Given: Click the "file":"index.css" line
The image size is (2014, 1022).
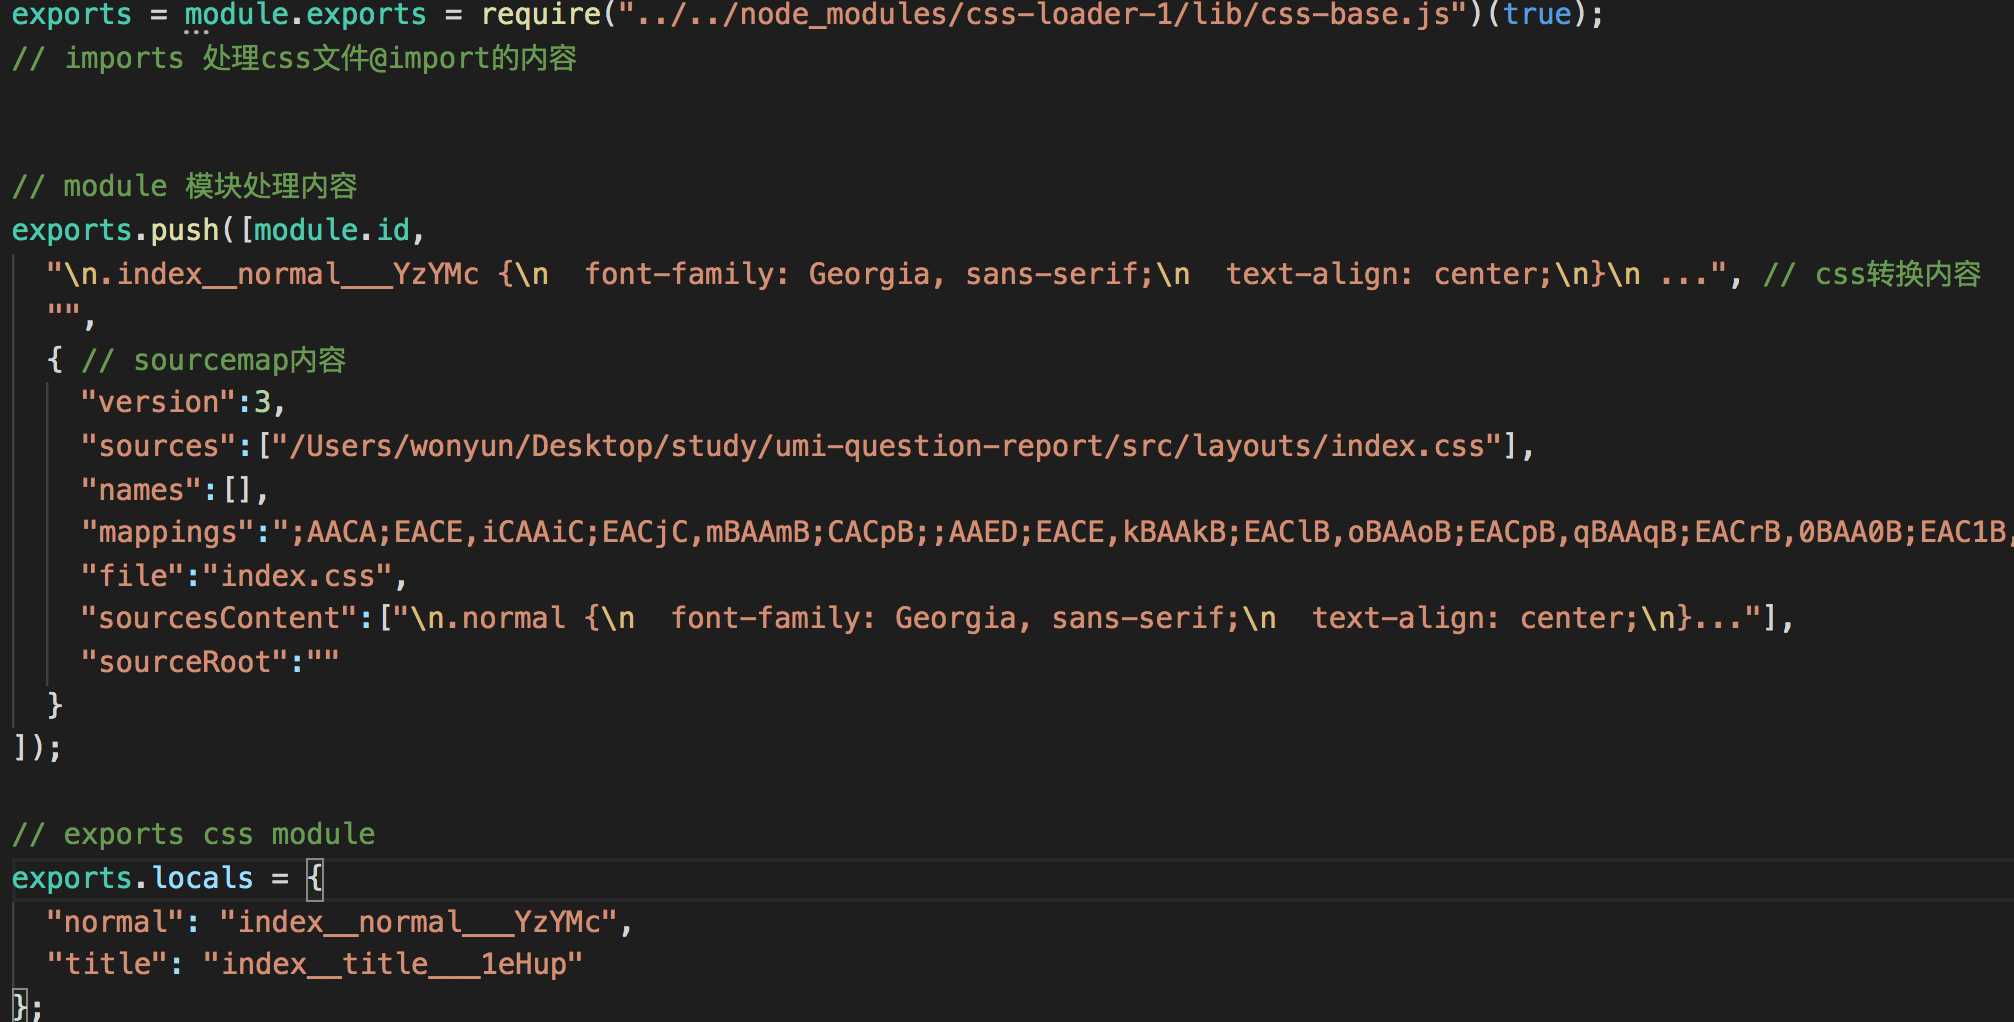Looking at the screenshot, I should pos(242,576).
